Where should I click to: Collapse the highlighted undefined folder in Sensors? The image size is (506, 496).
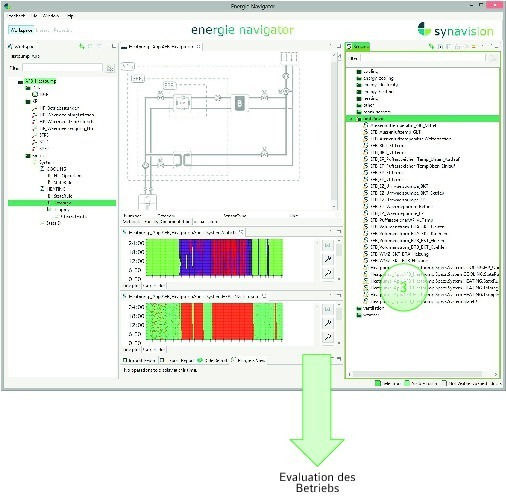[x=351, y=119]
